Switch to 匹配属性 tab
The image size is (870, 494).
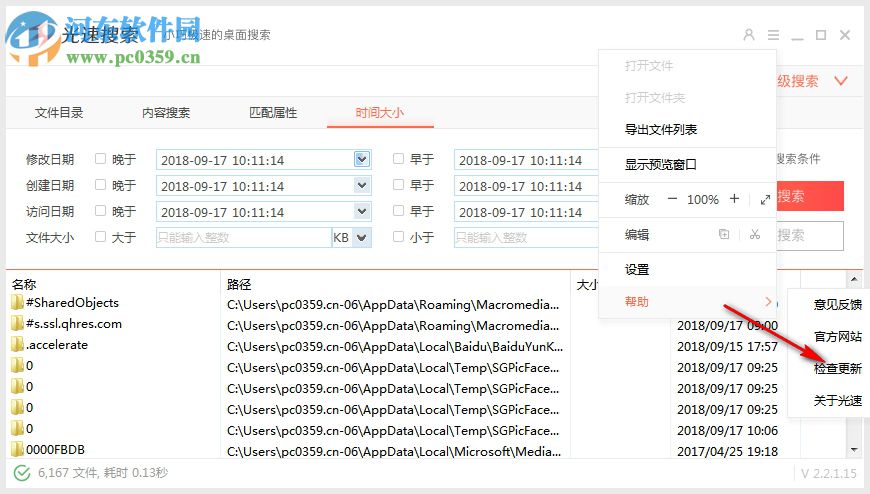pos(273,113)
